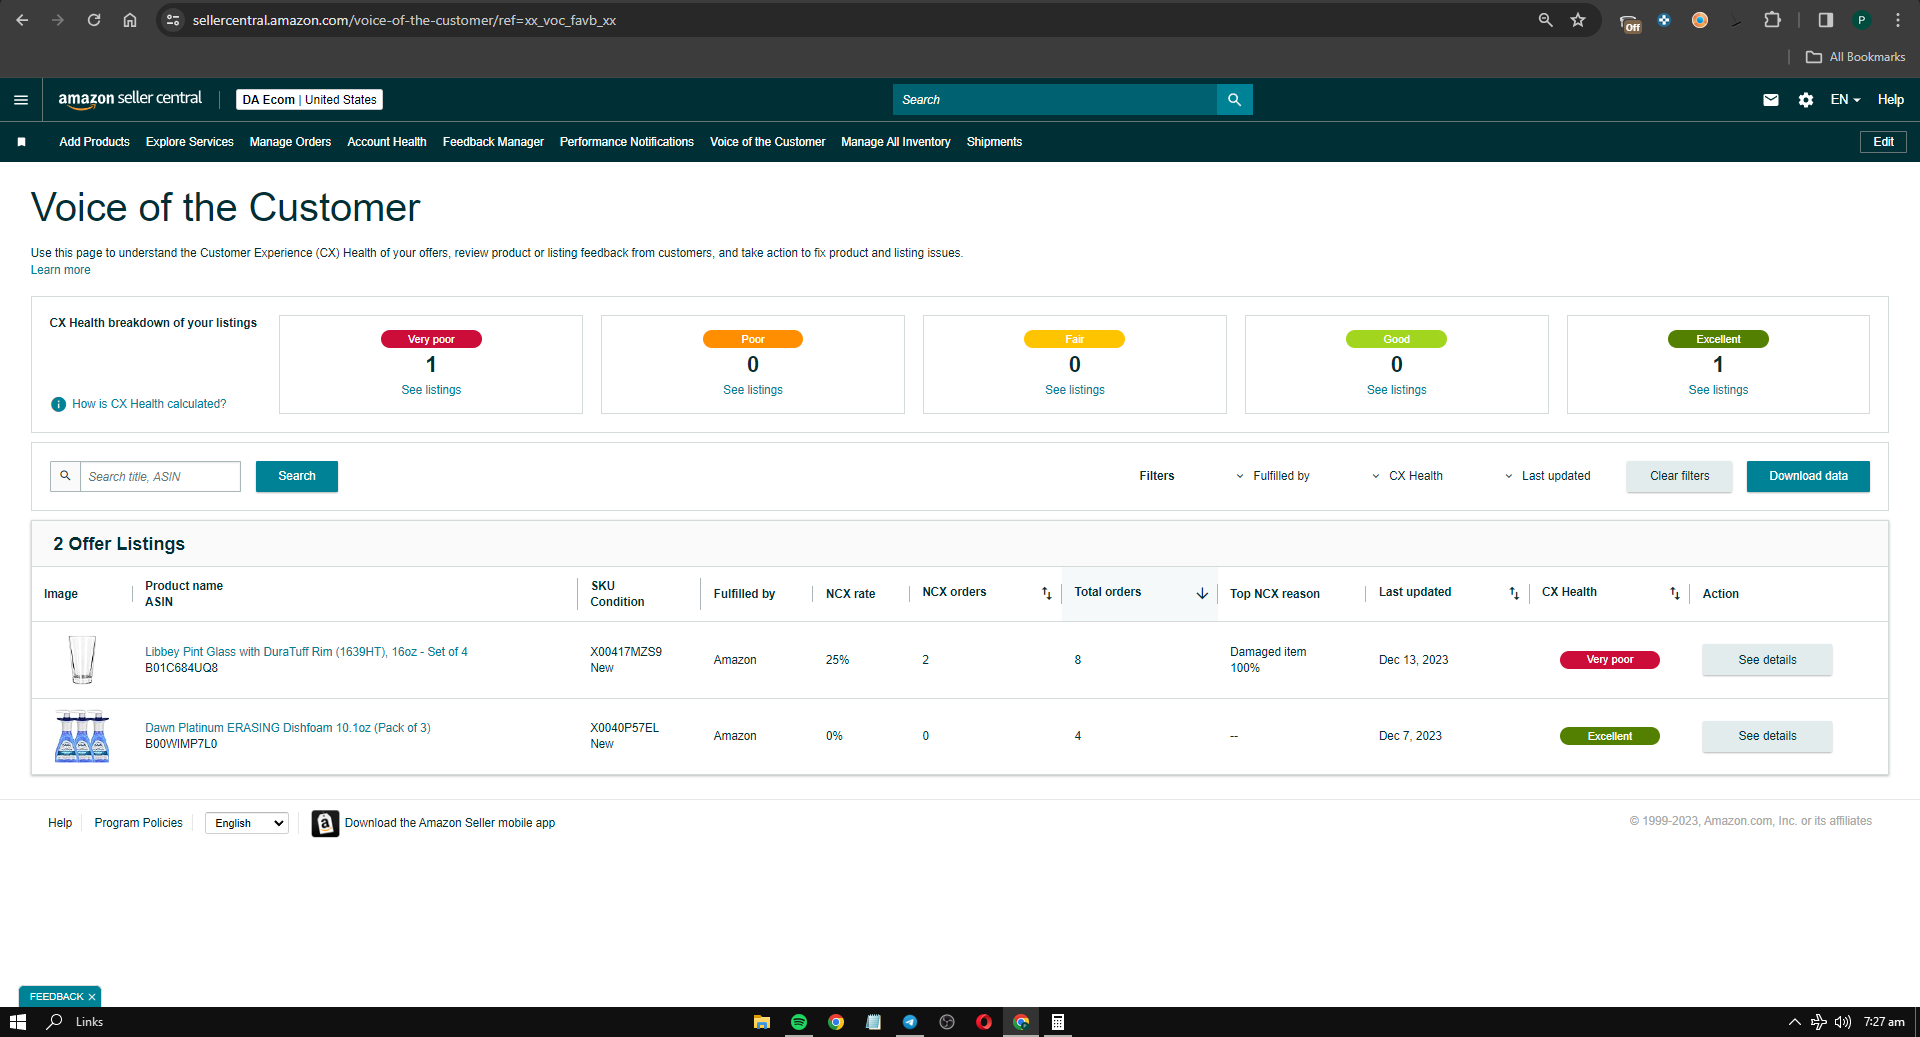Open the All Bookmarks folder
Viewport: 1920px width, 1037px height.
(x=1856, y=57)
